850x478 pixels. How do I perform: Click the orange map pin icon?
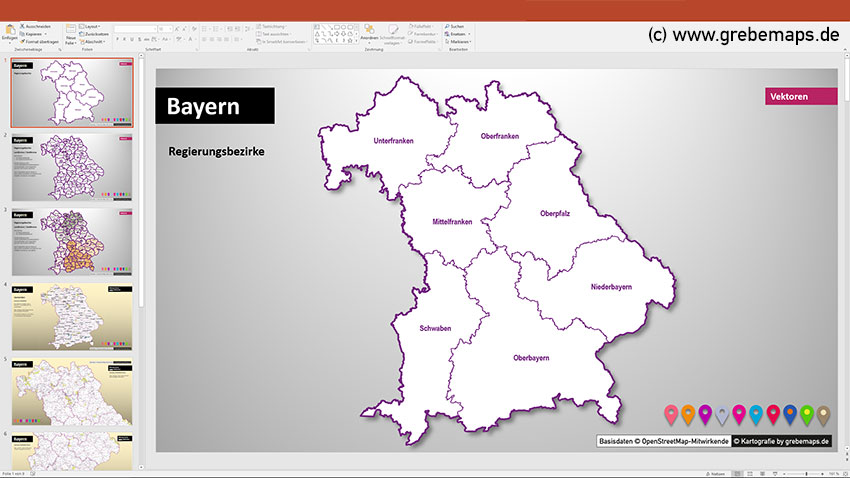click(687, 413)
